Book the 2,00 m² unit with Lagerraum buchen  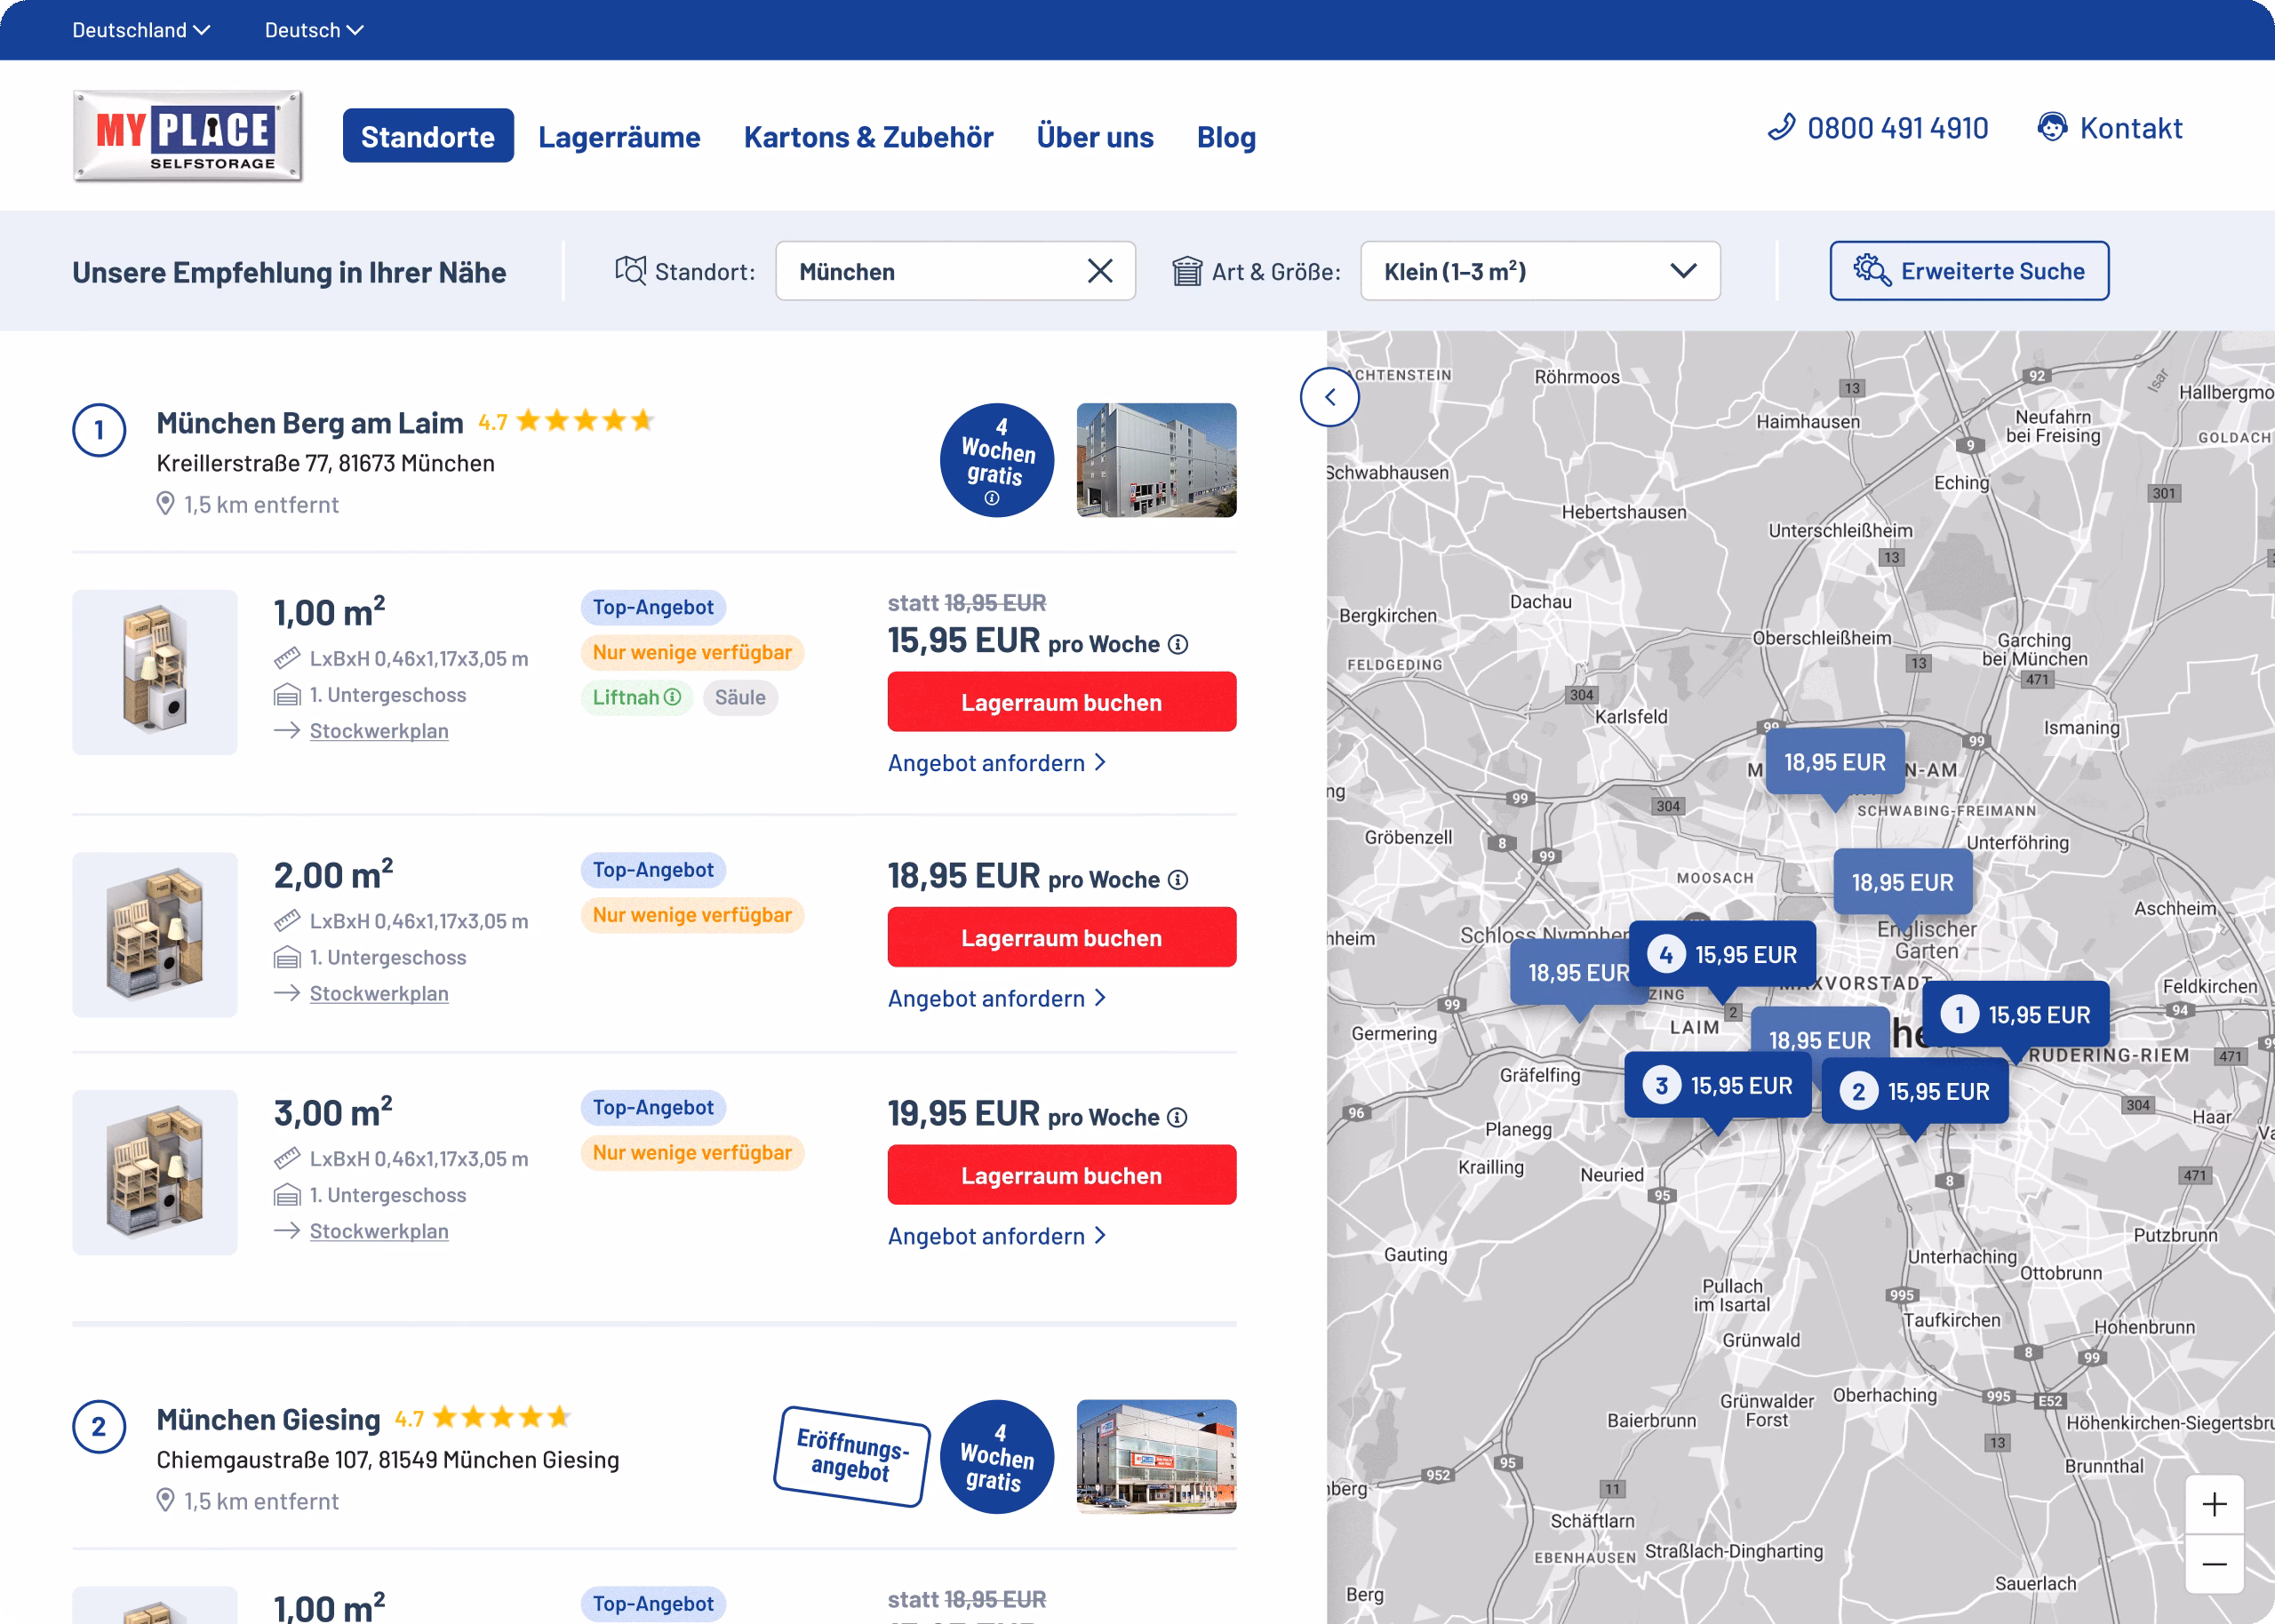[x=1062, y=937]
